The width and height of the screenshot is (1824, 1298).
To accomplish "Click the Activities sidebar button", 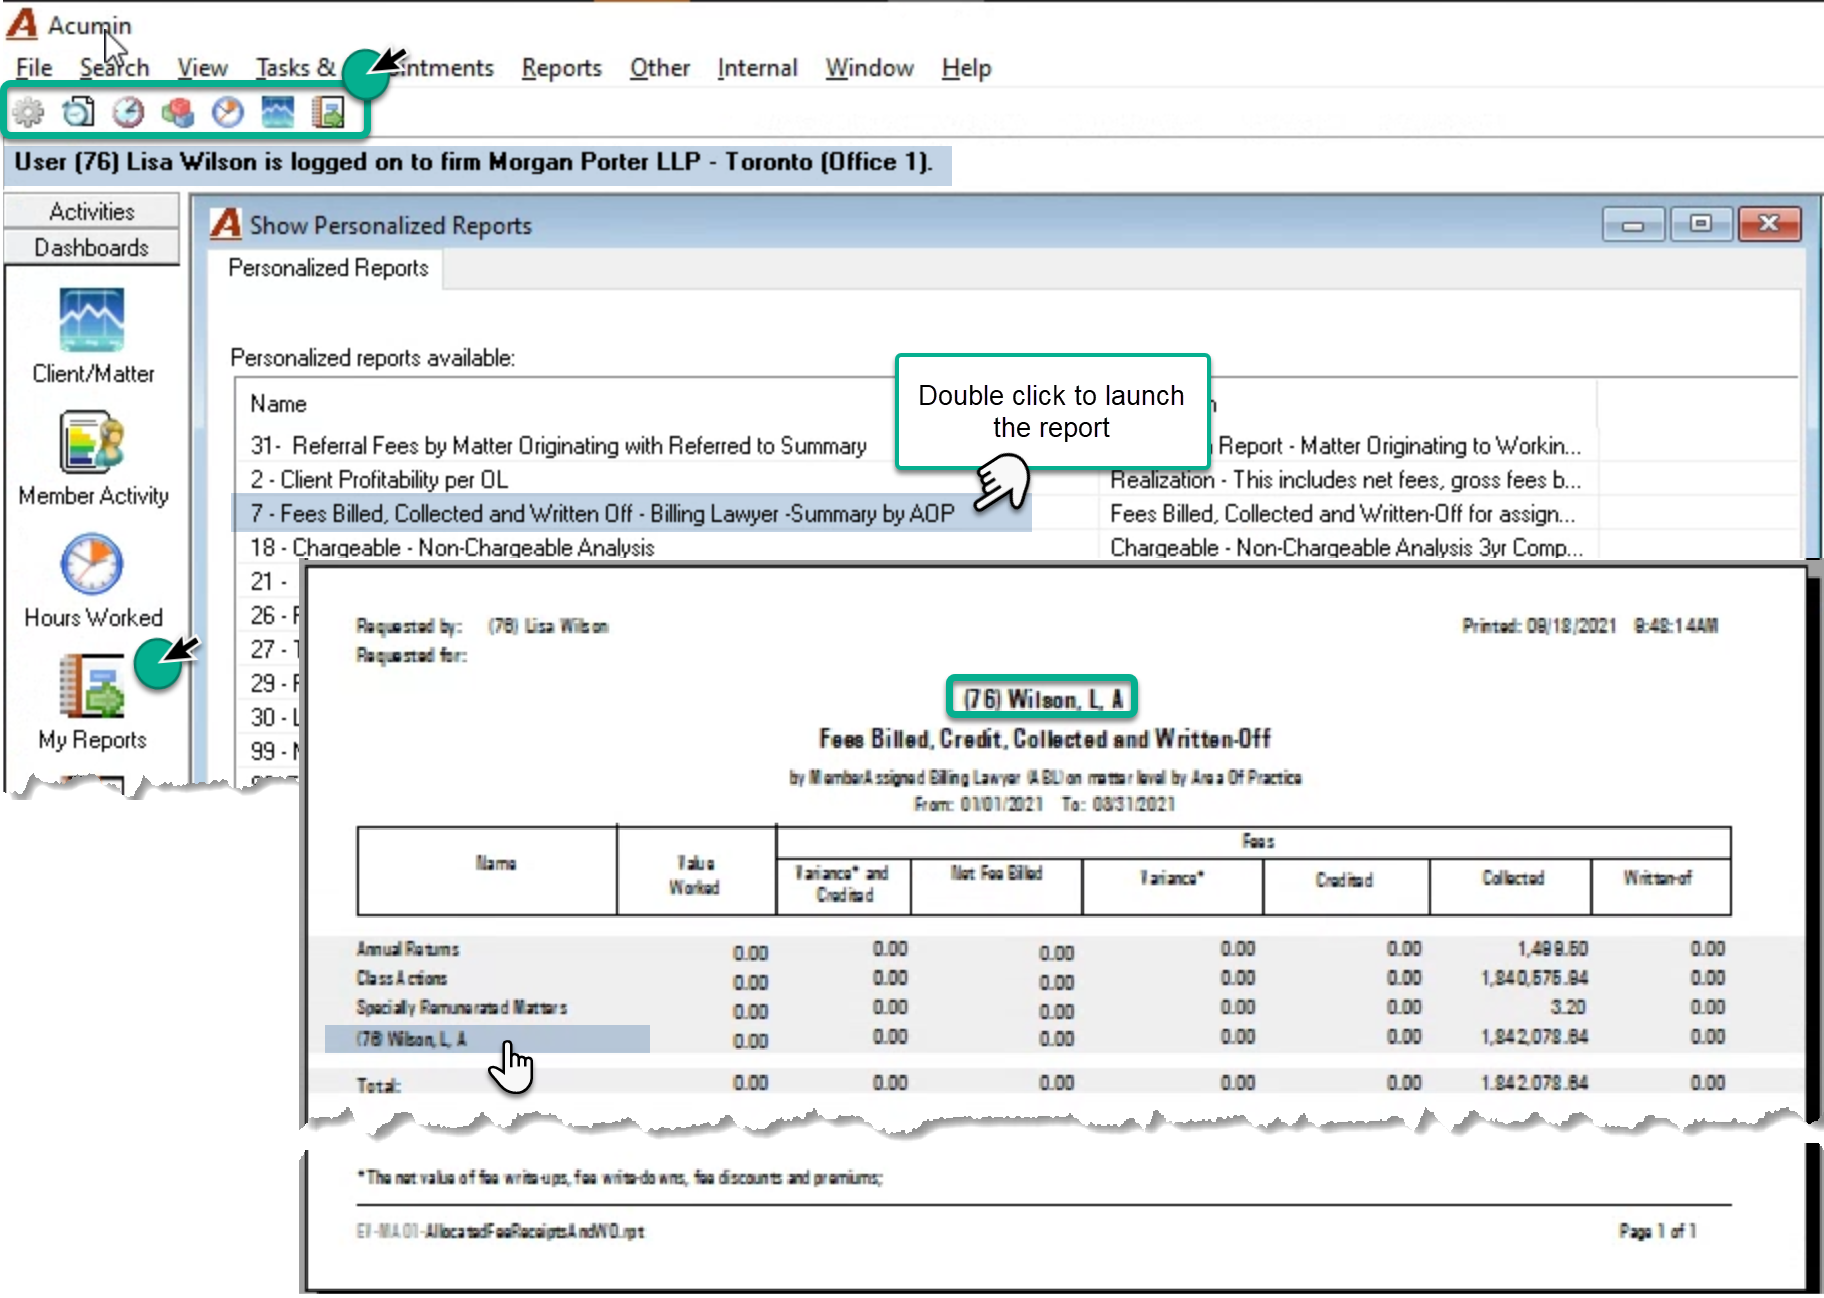I will [92, 211].
